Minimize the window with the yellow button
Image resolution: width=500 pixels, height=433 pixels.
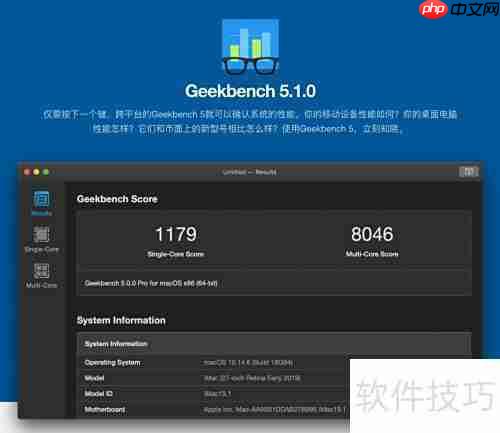[36, 172]
